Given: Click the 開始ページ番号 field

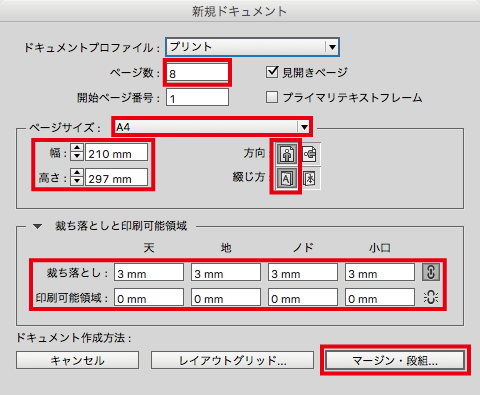Looking at the screenshot, I should pyautogui.click(x=197, y=97).
